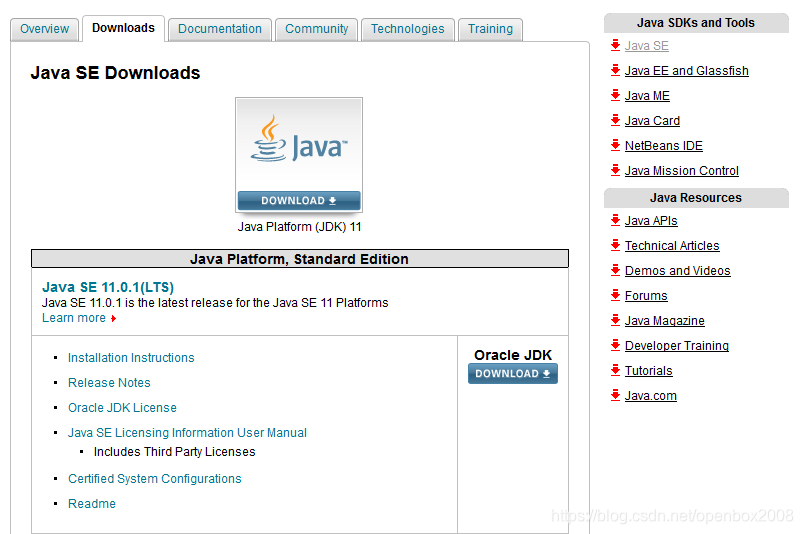Viewport: 803px width, 534px height.
Task: Open the Community tab
Action: point(316,29)
